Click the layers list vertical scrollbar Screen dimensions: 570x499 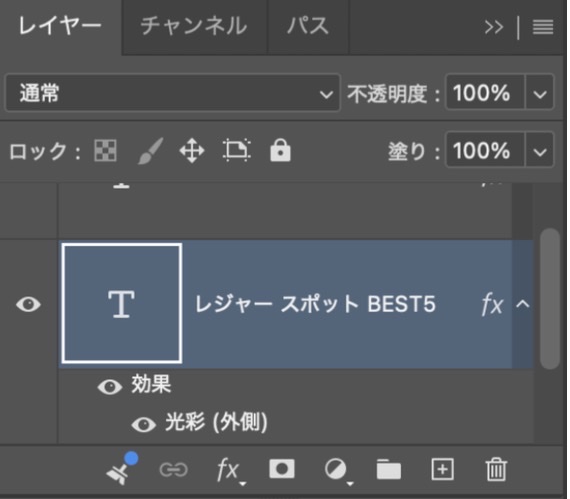(549, 299)
